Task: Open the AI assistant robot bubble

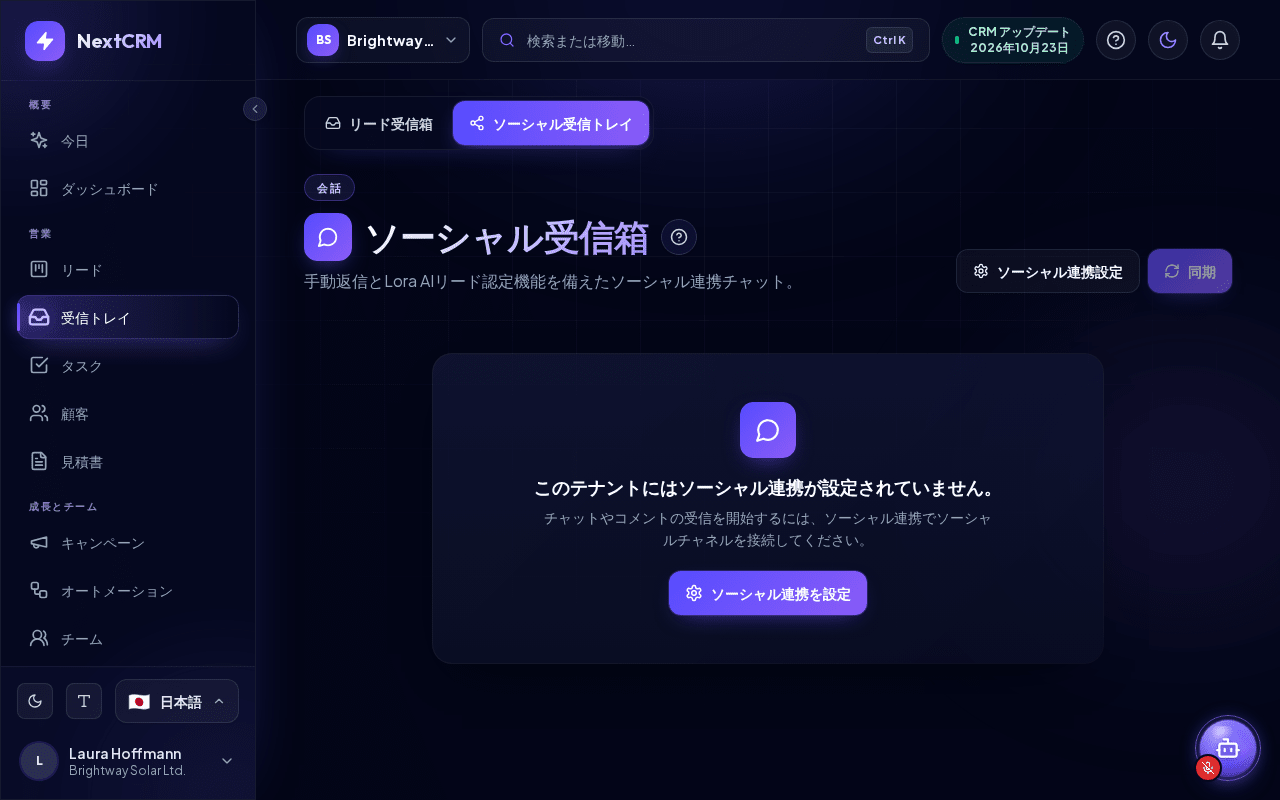Action: 1228,749
